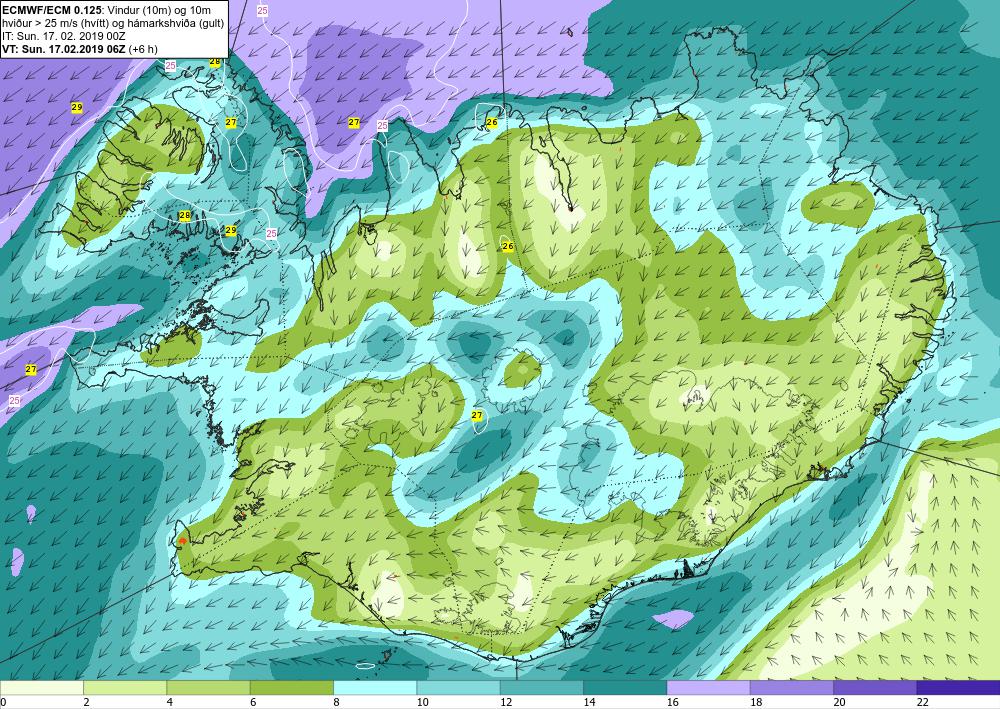Select the 14–16 m/s dark teal legend swatch
The width and height of the screenshot is (1000, 709).
(x=625, y=688)
